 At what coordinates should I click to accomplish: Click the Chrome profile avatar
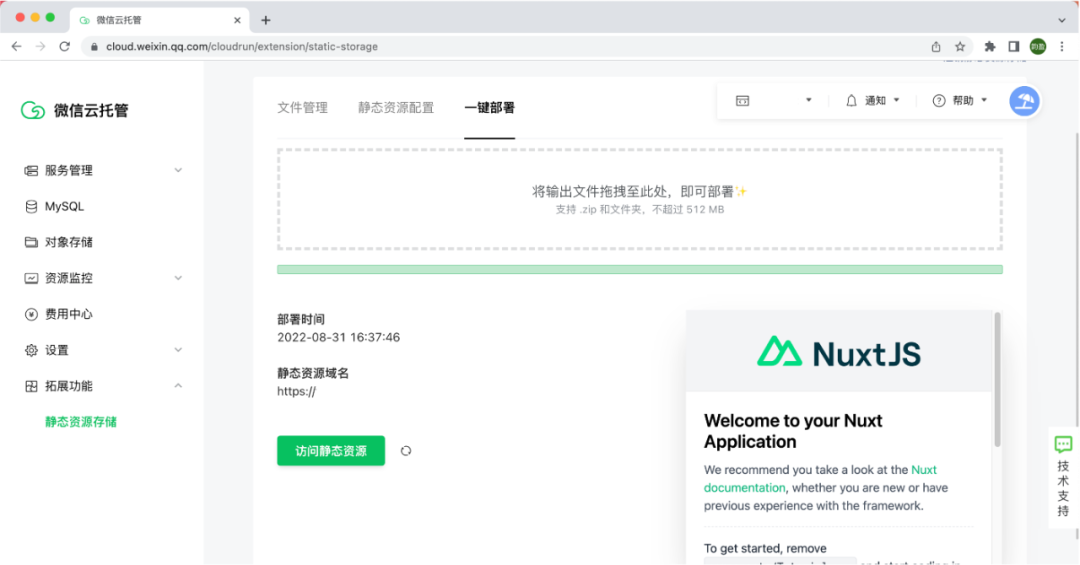tap(1038, 46)
